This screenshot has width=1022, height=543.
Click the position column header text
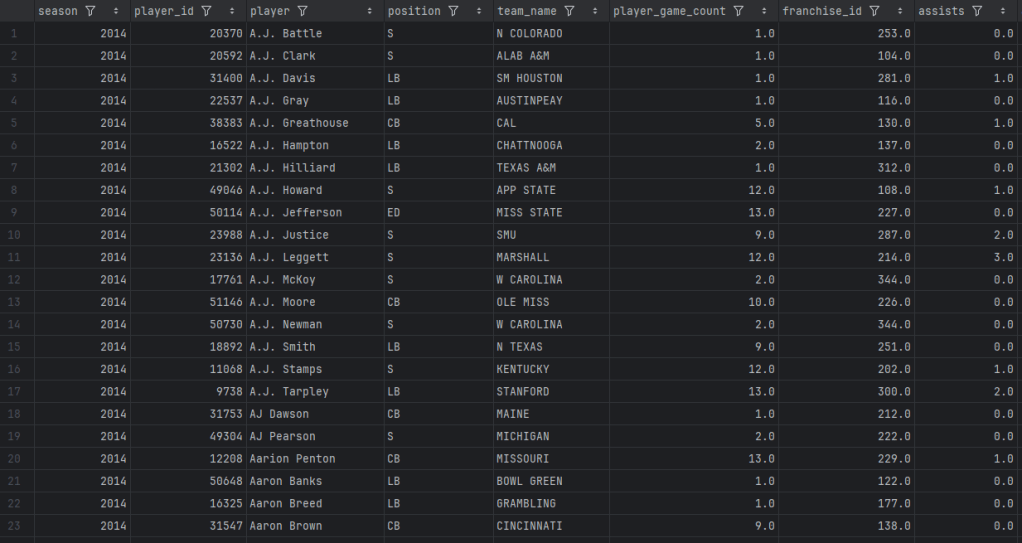[x=414, y=11]
